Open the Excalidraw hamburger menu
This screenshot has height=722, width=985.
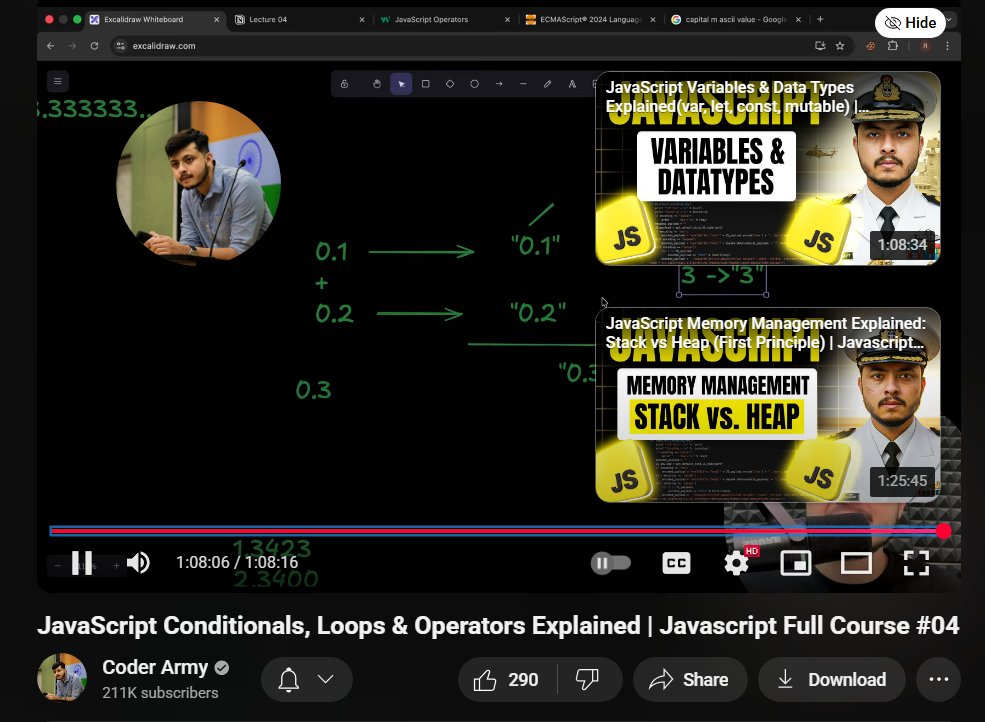(58, 82)
